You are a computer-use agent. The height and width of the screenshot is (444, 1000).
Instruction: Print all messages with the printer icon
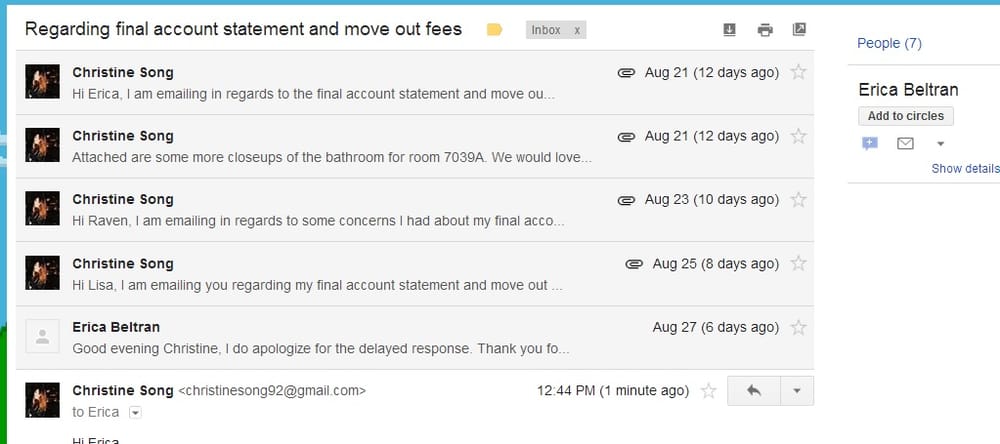point(765,29)
